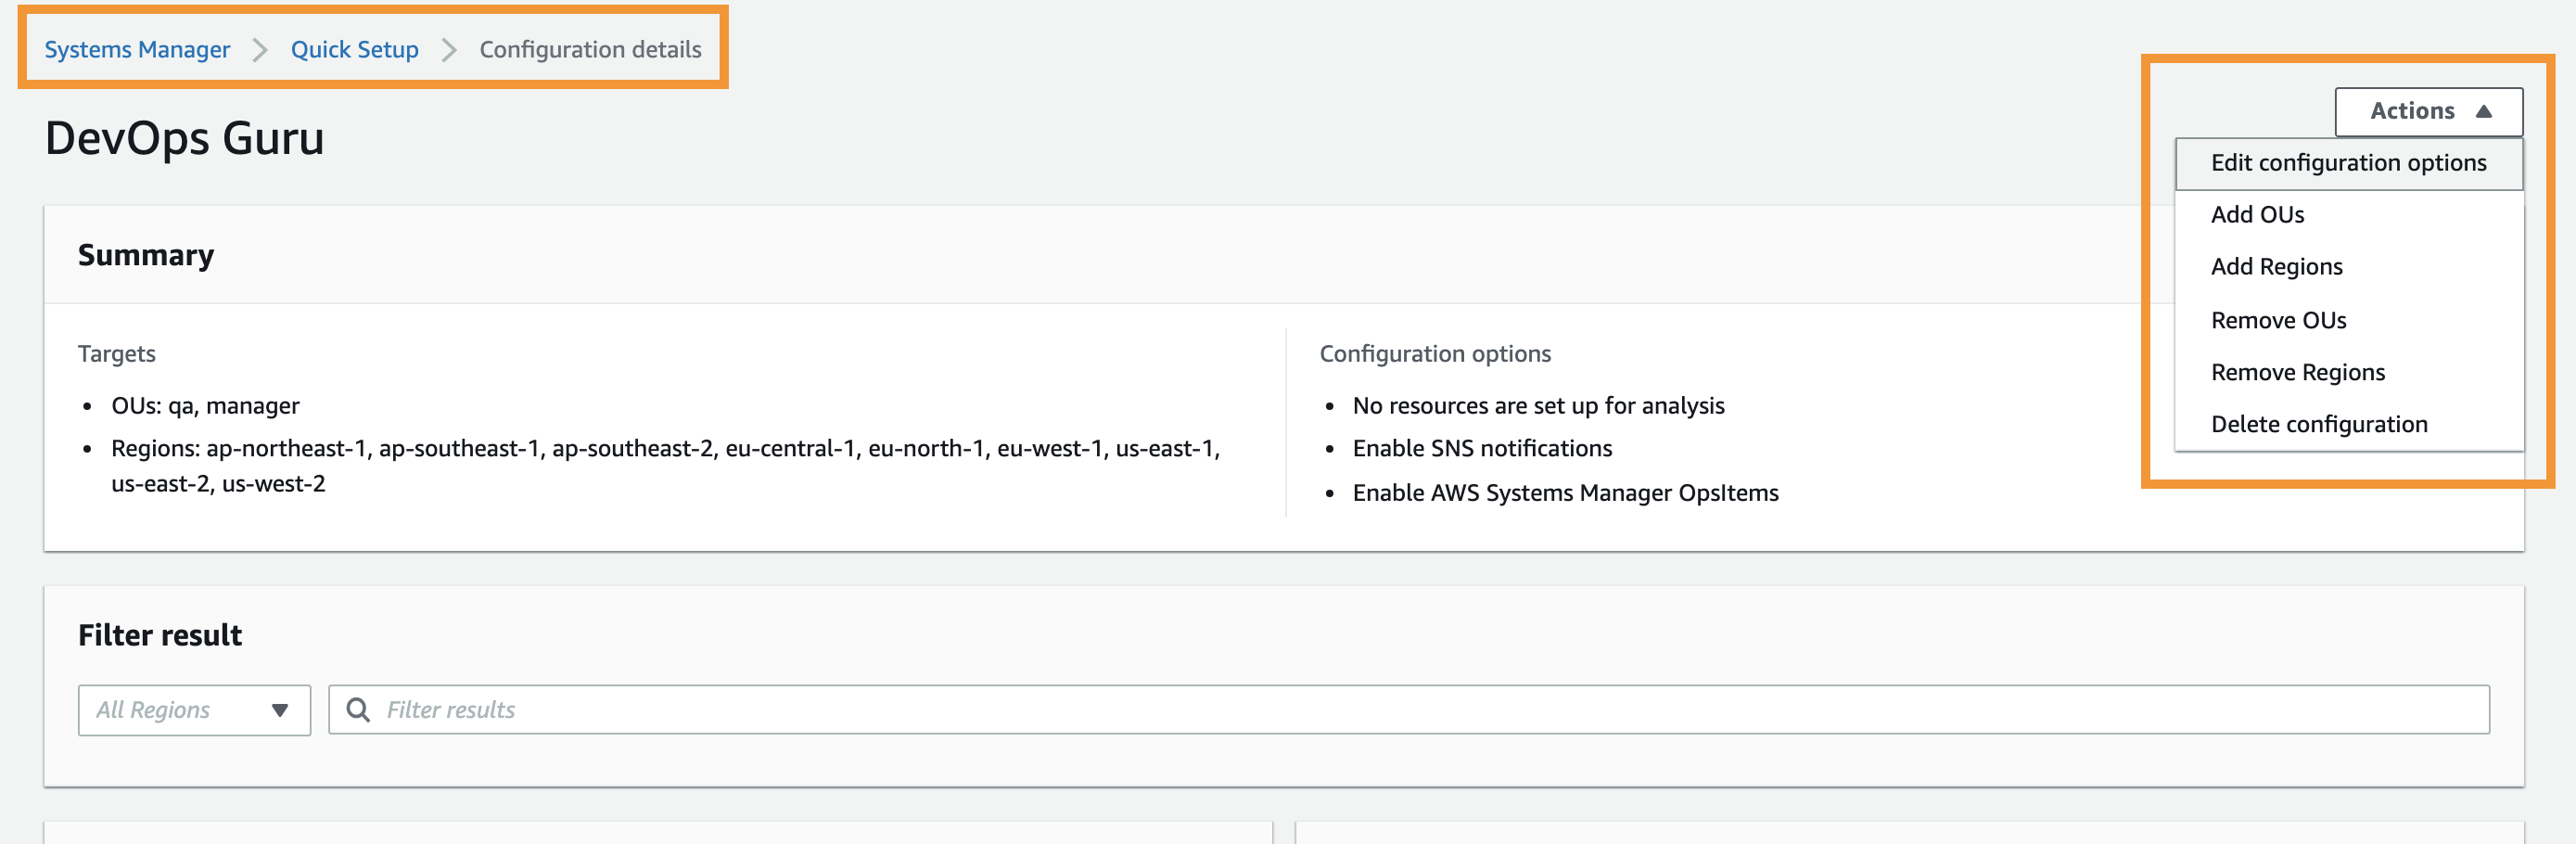Click the Filter result section heading
Viewport: 2576px width, 844px height.
pos(160,634)
